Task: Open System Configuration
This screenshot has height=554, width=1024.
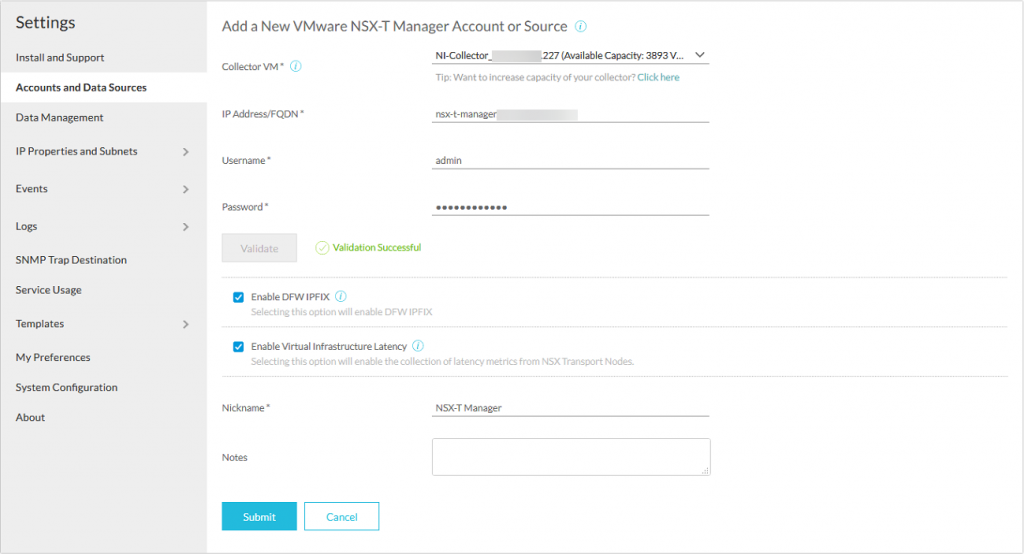Action: click(x=67, y=387)
